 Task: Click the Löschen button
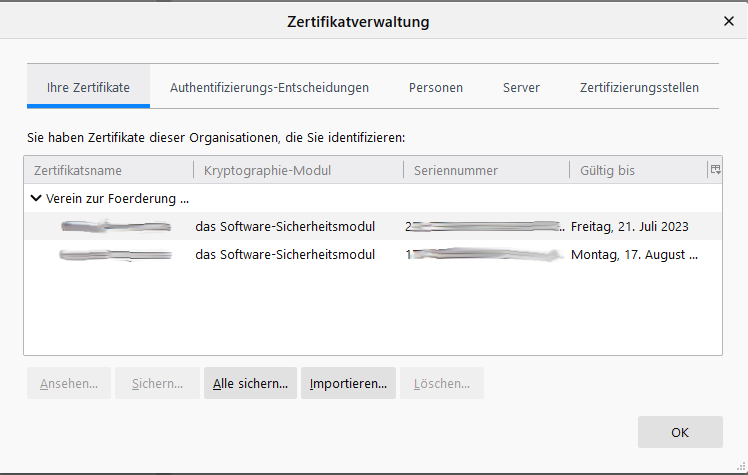(442, 383)
